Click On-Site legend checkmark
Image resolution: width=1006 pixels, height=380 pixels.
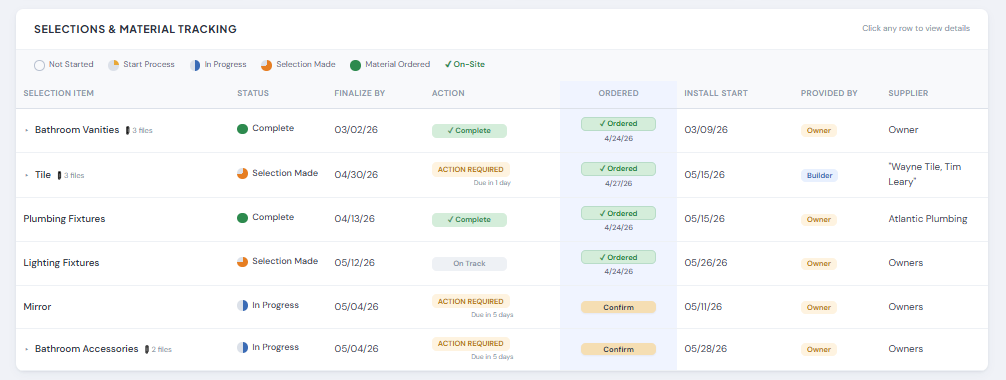448,64
